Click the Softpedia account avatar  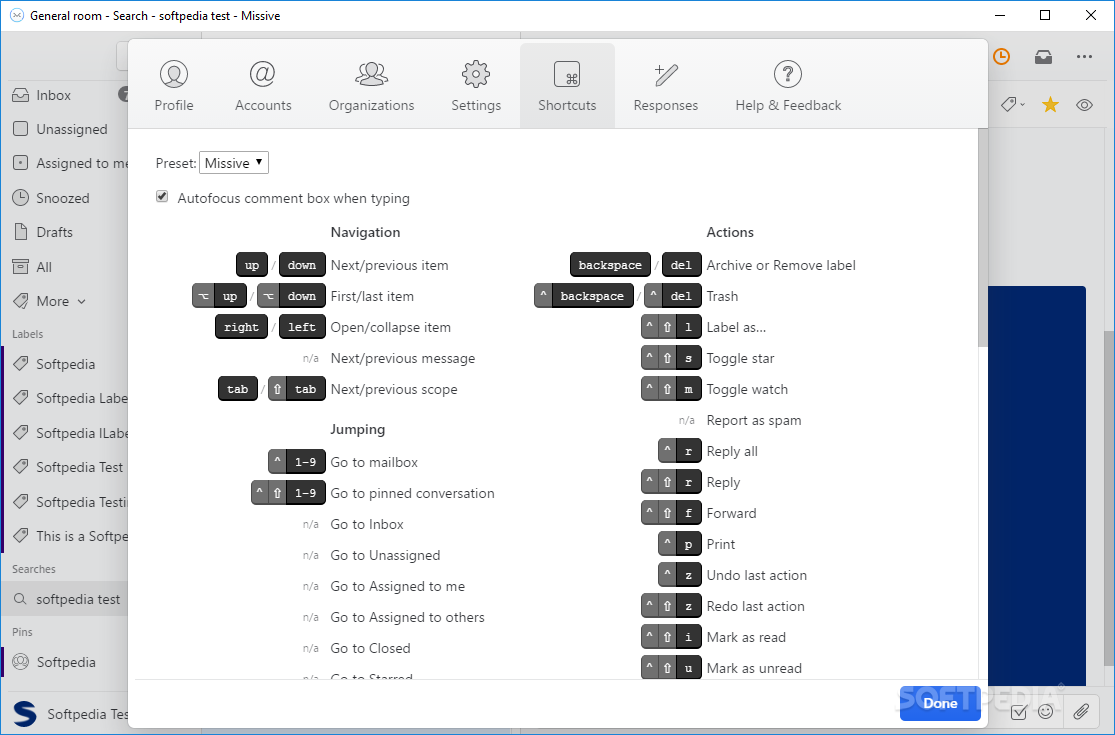(25, 713)
